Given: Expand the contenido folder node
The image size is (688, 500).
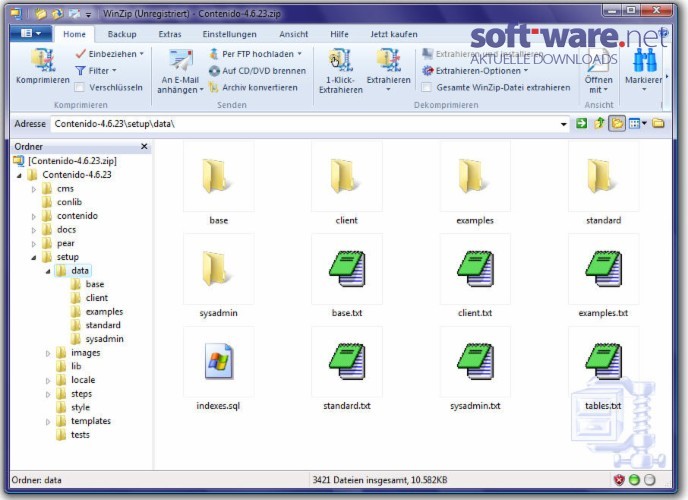Looking at the screenshot, I should 34,216.
